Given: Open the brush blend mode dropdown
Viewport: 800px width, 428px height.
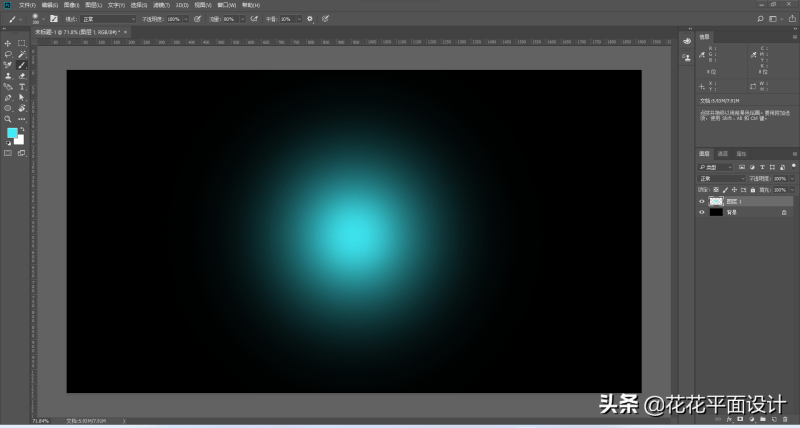Looking at the screenshot, I should tap(107, 19).
